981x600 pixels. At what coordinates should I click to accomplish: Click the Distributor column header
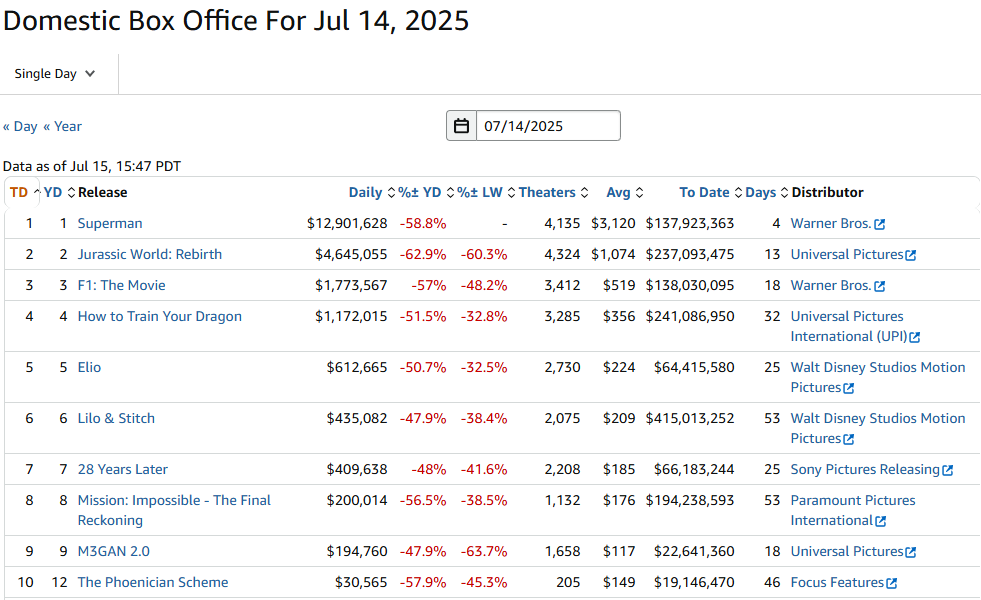click(x=827, y=192)
